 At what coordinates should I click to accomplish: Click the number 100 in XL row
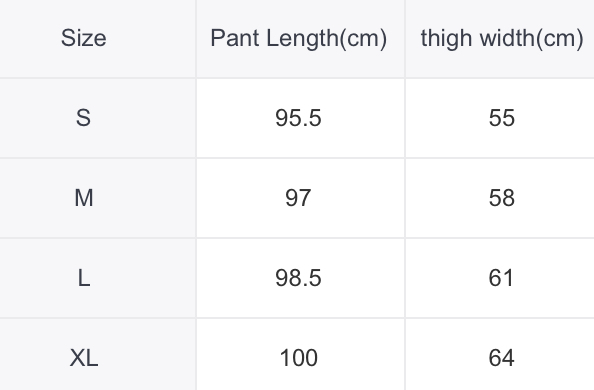(x=299, y=358)
